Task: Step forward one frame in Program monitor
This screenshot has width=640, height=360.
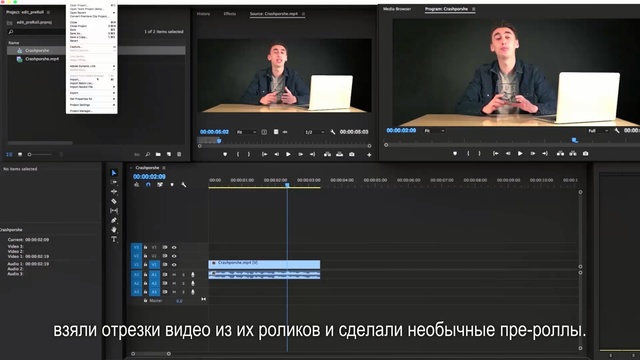Action: click(x=533, y=153)
